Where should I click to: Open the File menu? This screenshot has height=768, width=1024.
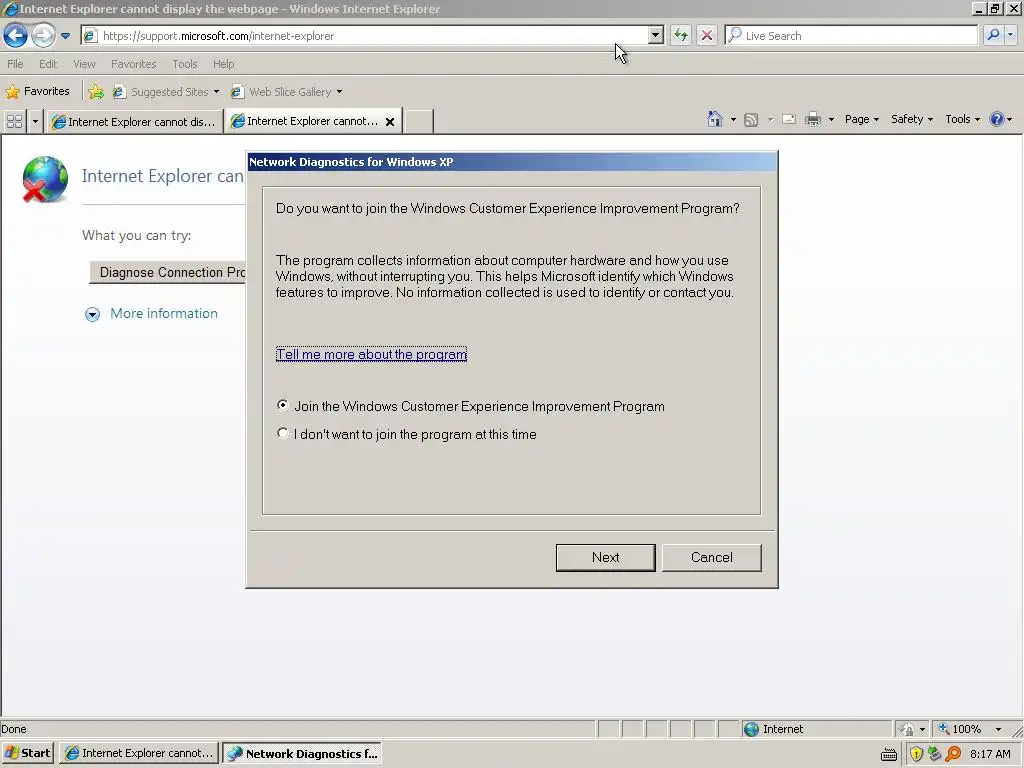15,64
